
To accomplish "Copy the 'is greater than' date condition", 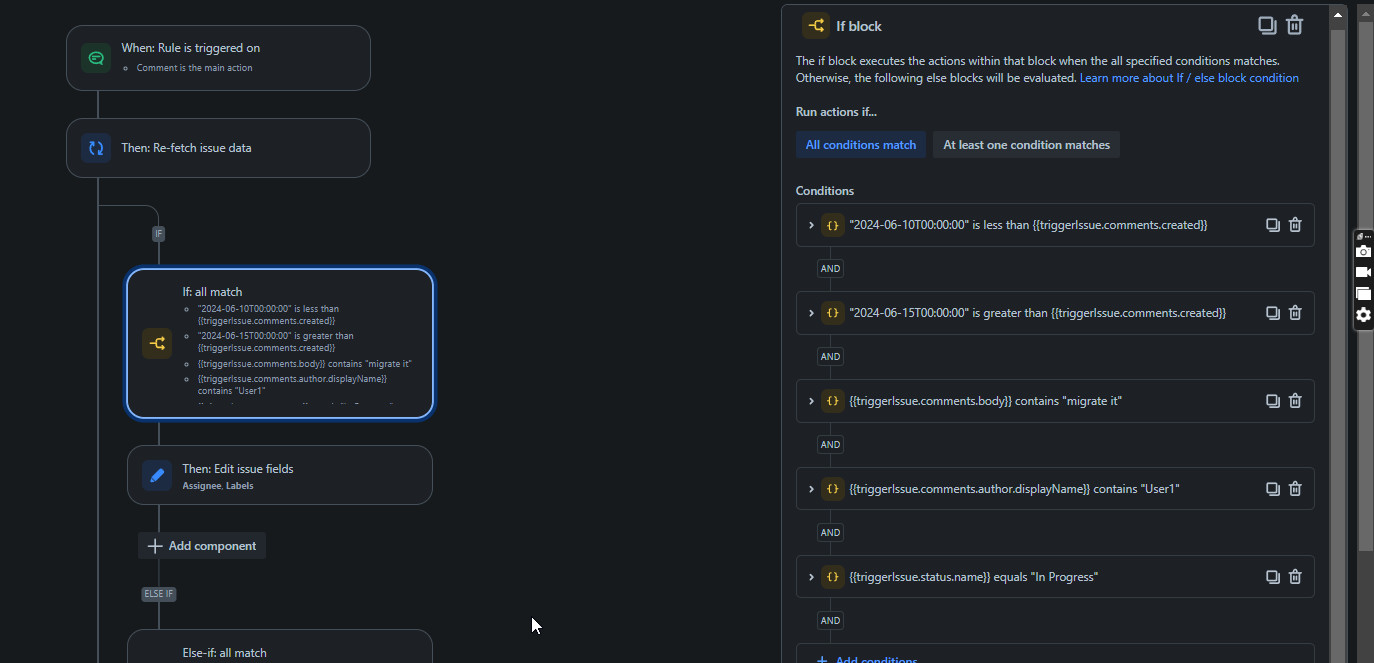I will tap(1273, 313).
